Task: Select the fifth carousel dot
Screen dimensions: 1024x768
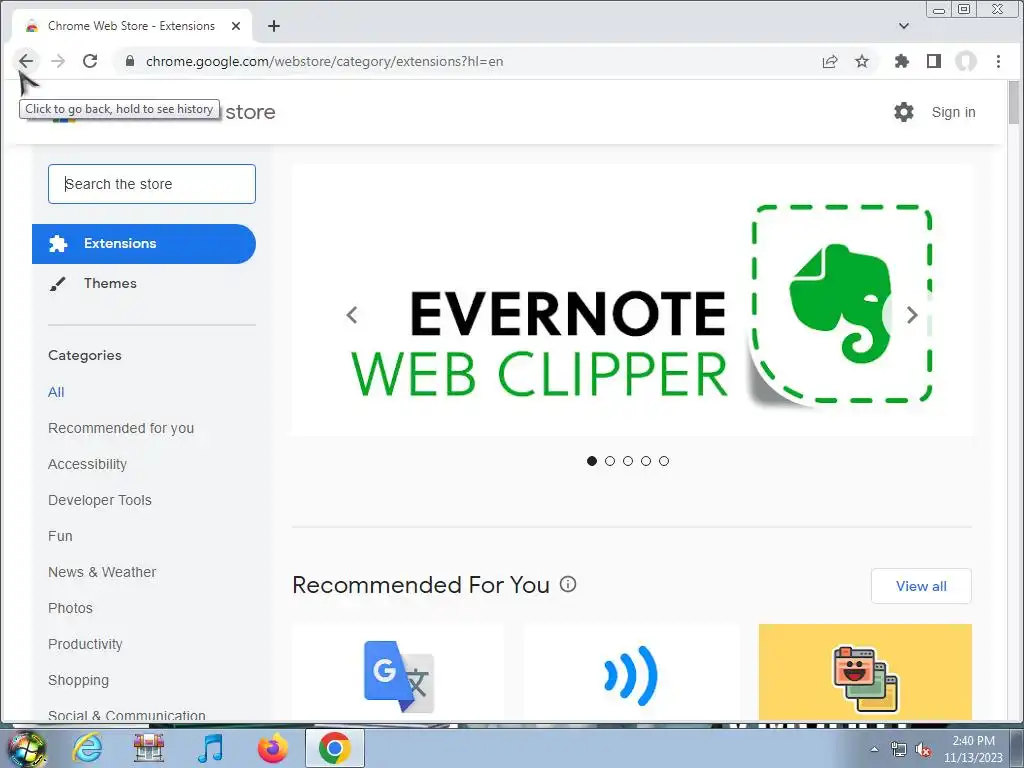Action: tap(664, 461)
